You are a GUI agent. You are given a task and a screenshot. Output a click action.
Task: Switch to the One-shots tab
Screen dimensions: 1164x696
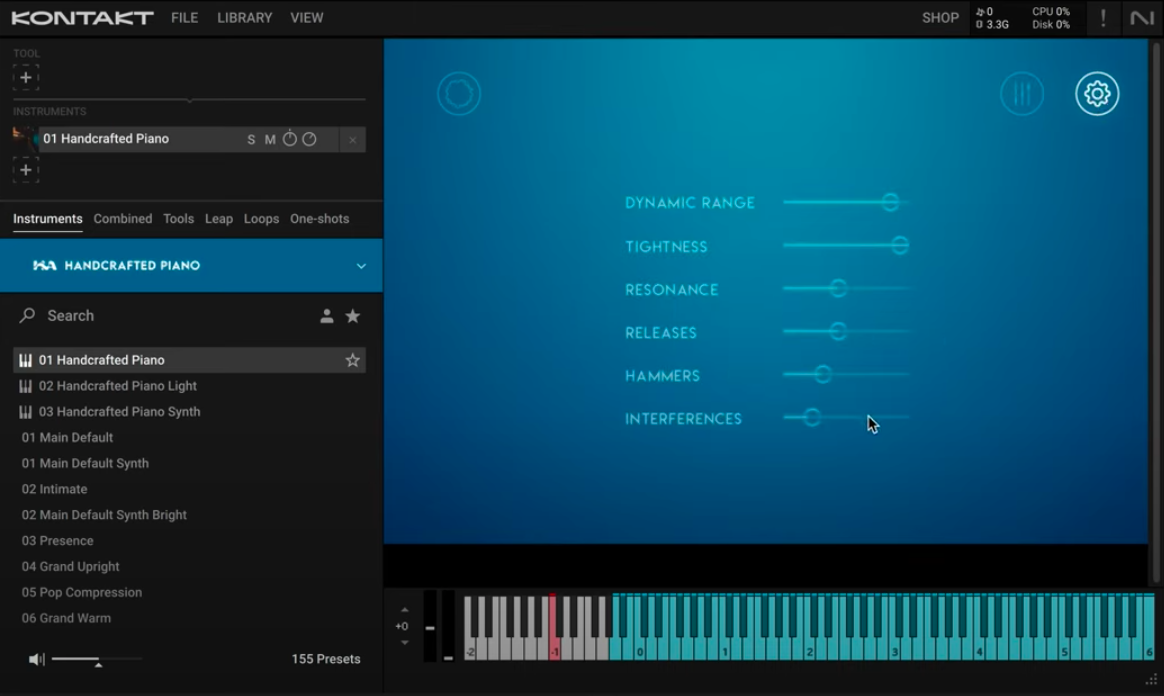[x=319, y=219]
